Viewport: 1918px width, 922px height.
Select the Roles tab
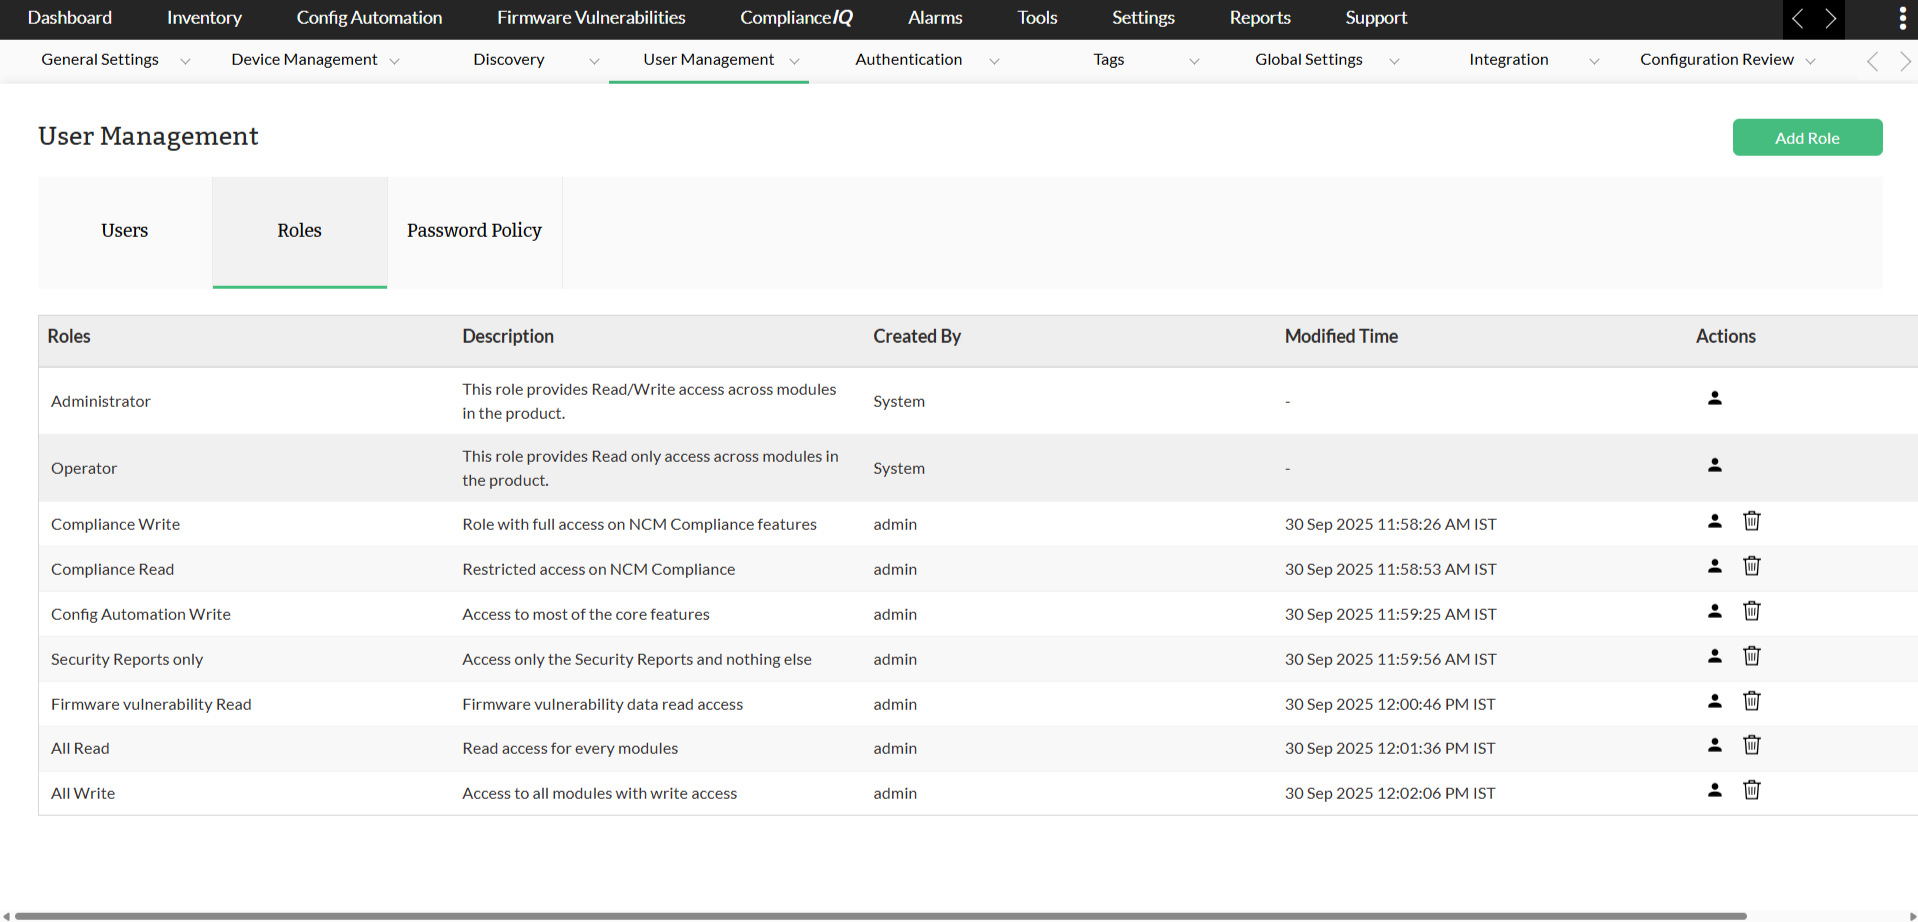click(x=300, y=232)
